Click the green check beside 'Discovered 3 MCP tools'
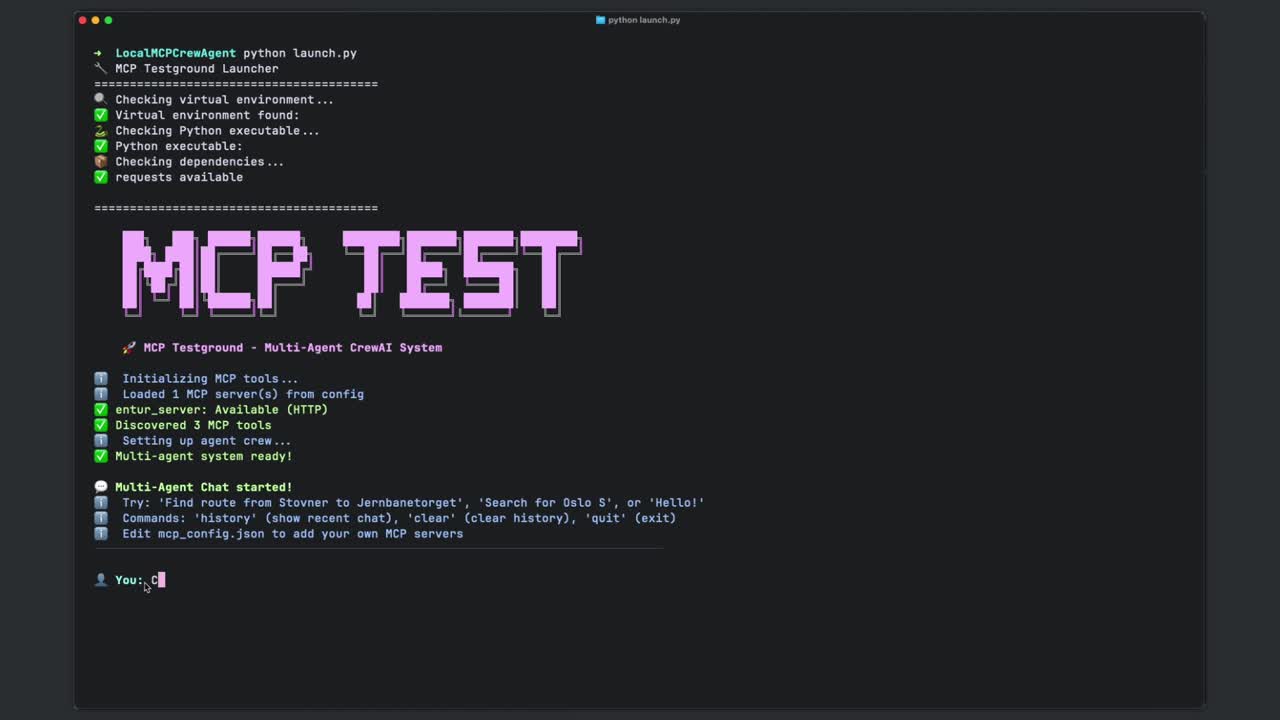 coord(100,425)
